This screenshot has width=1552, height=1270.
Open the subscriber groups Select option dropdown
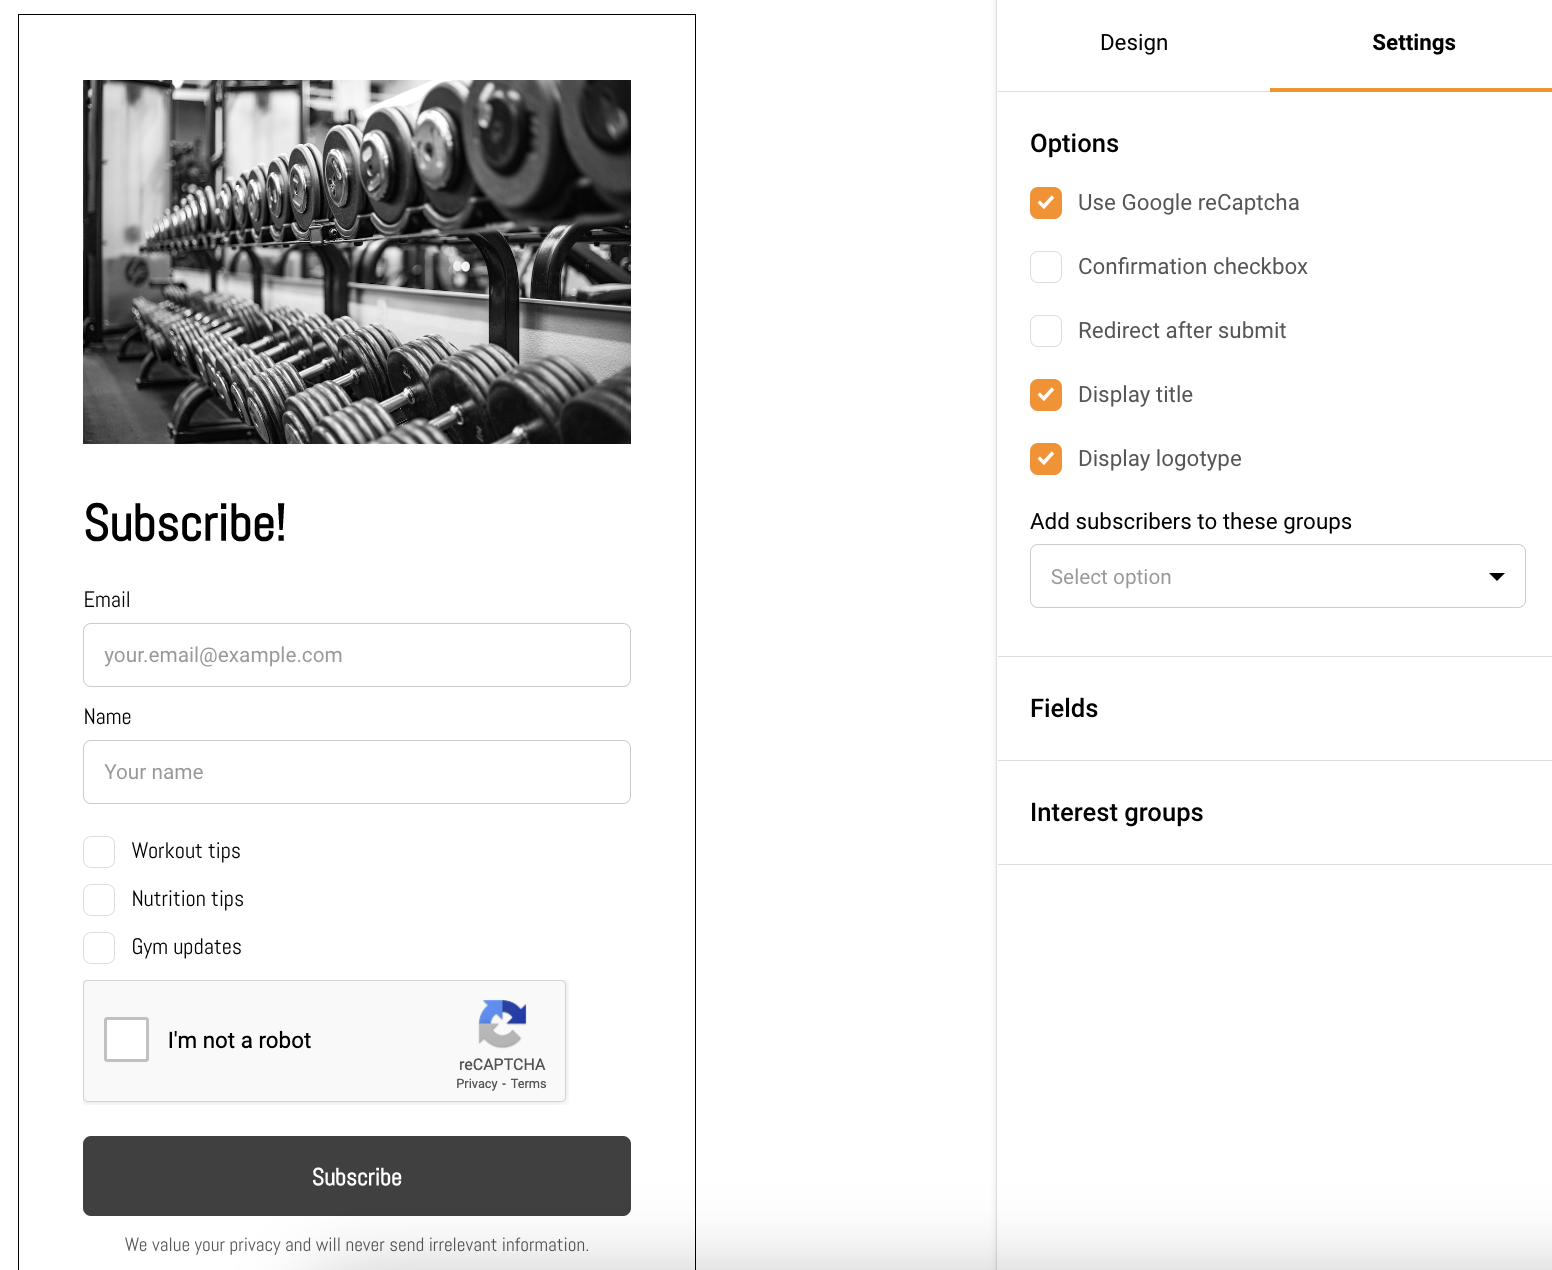(x=1277, y=576)
